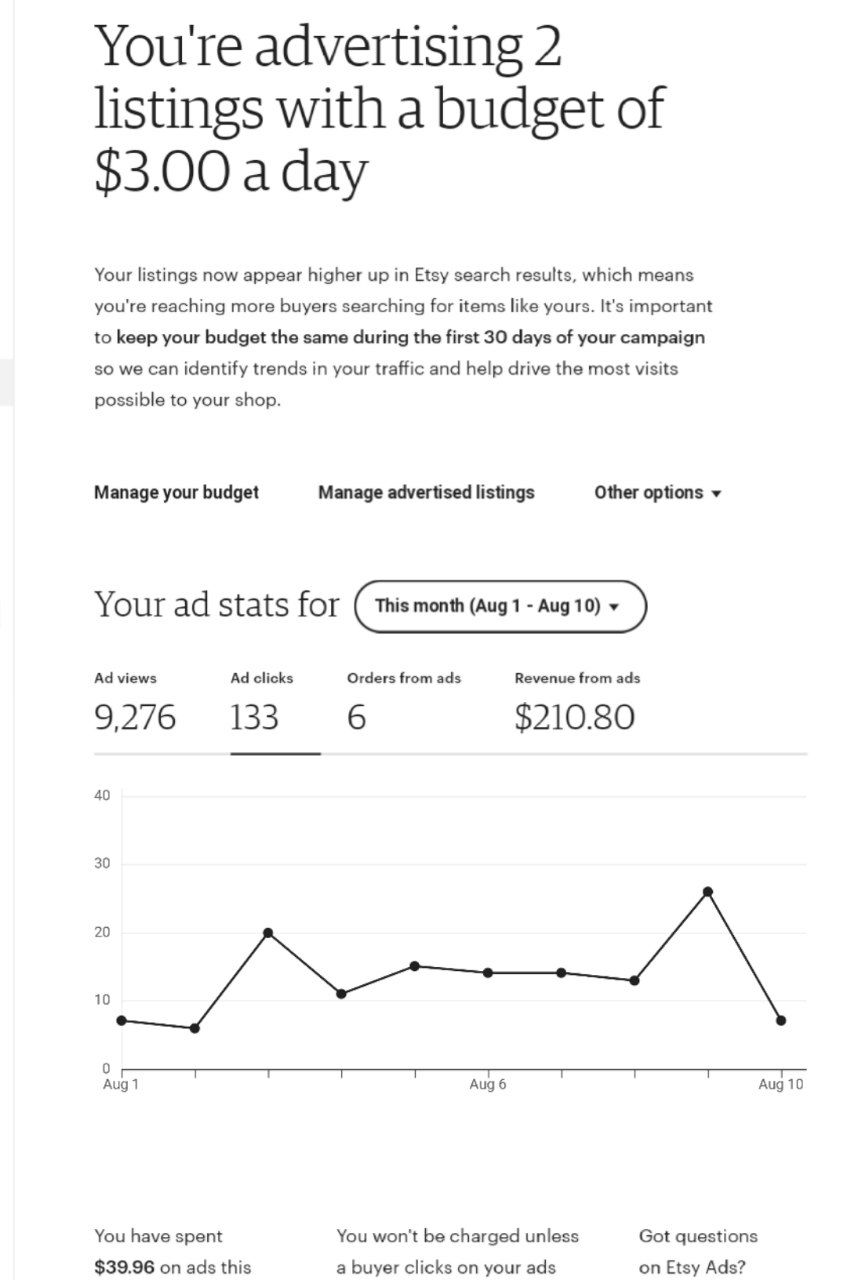
Task: Click the Aug 10 data point on chart
Action: point(781,1020)
